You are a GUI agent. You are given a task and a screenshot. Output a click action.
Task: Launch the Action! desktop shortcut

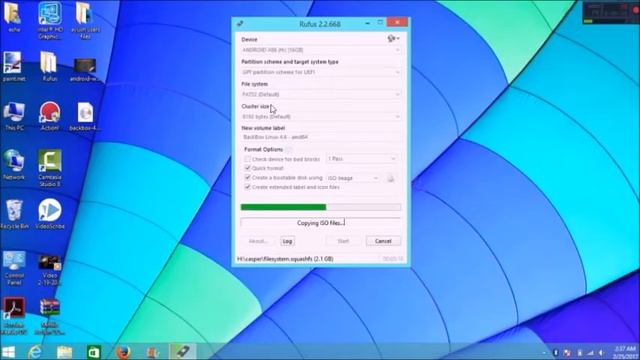(50, 116)
